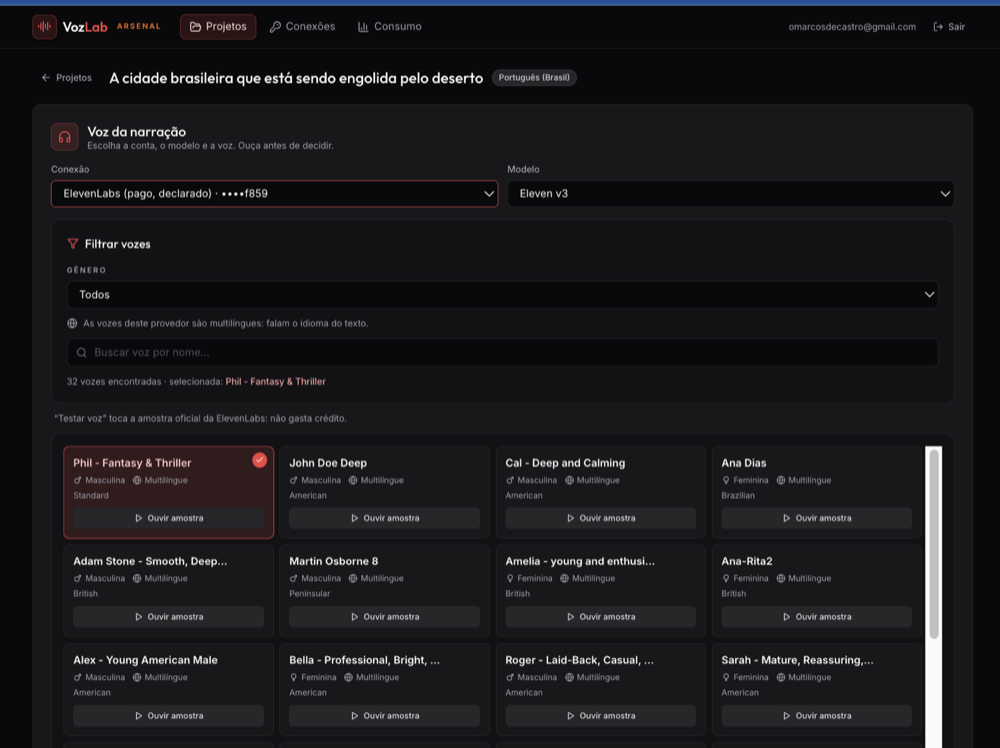The width and height of the screenshot is (1000, 748).
Task: Play sample for Roger - Laid-Back, Casual
Action: tap(601, 715)
